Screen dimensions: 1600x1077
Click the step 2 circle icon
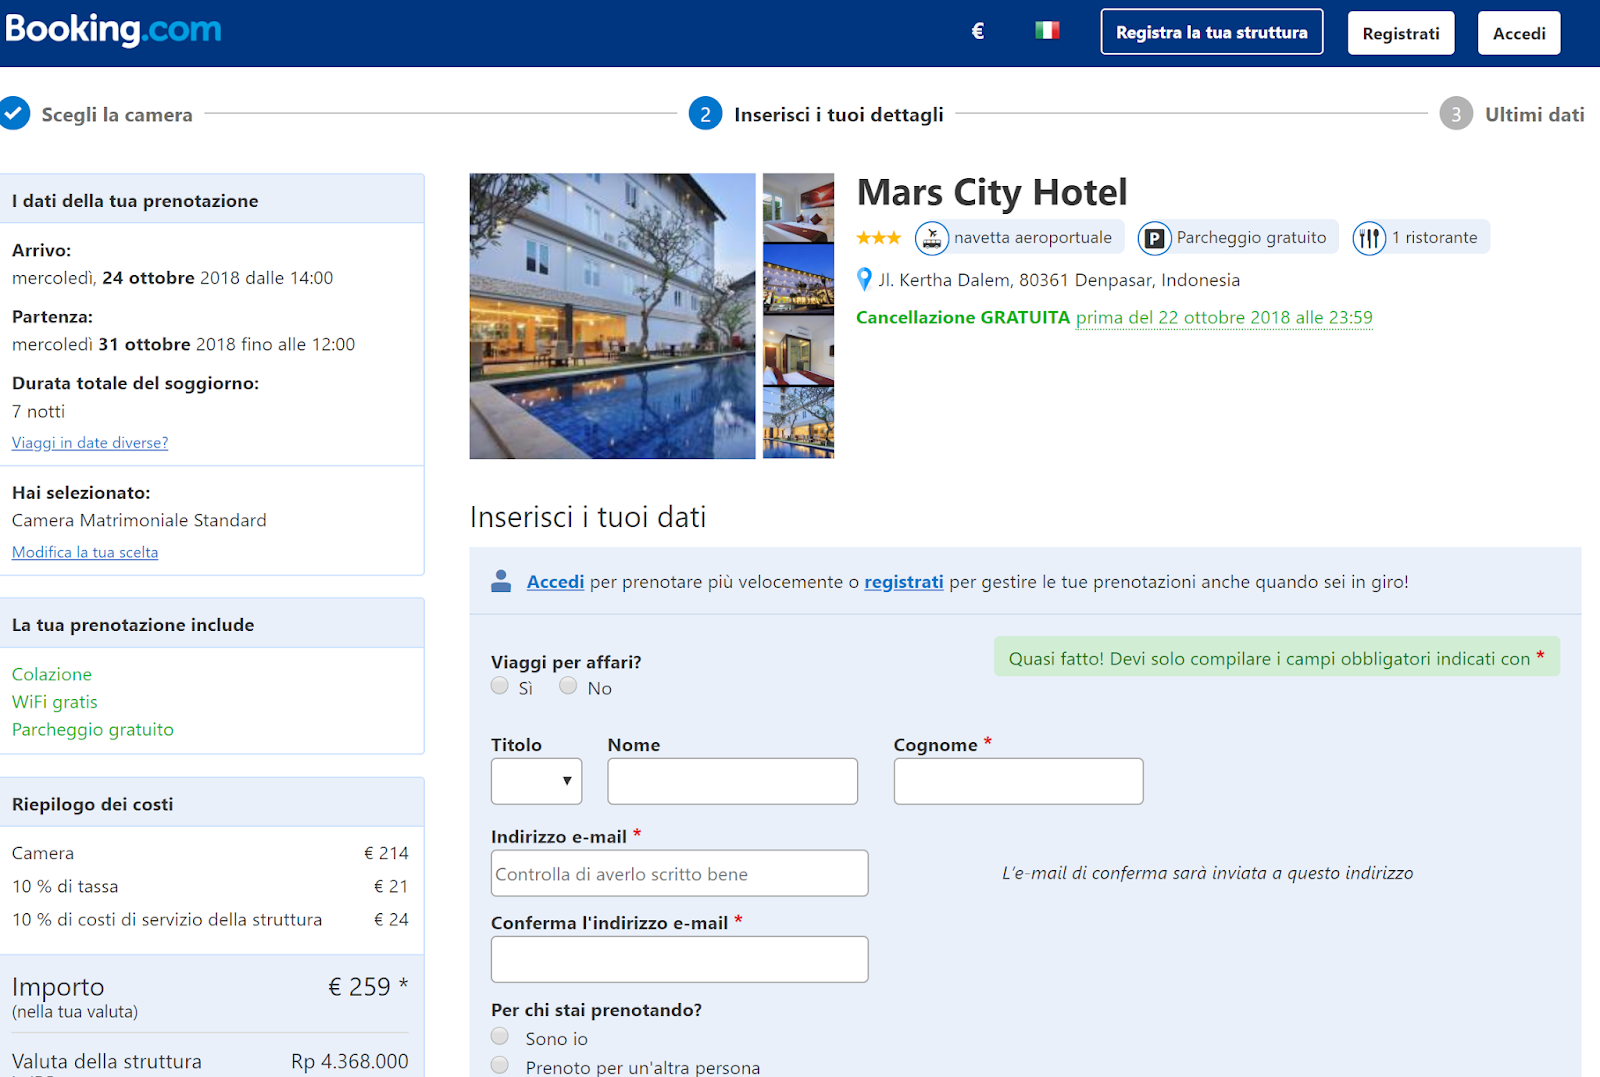click(705, 114)
